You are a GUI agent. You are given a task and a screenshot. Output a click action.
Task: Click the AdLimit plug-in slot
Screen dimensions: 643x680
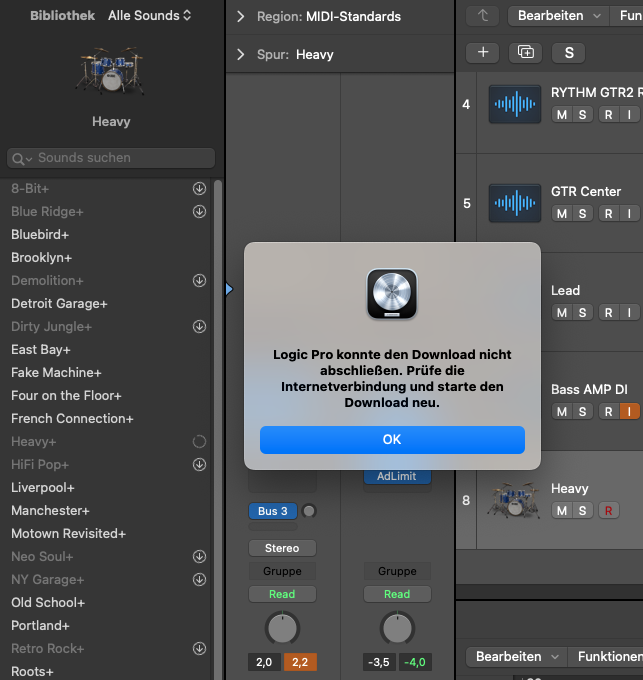pos(397,477)
